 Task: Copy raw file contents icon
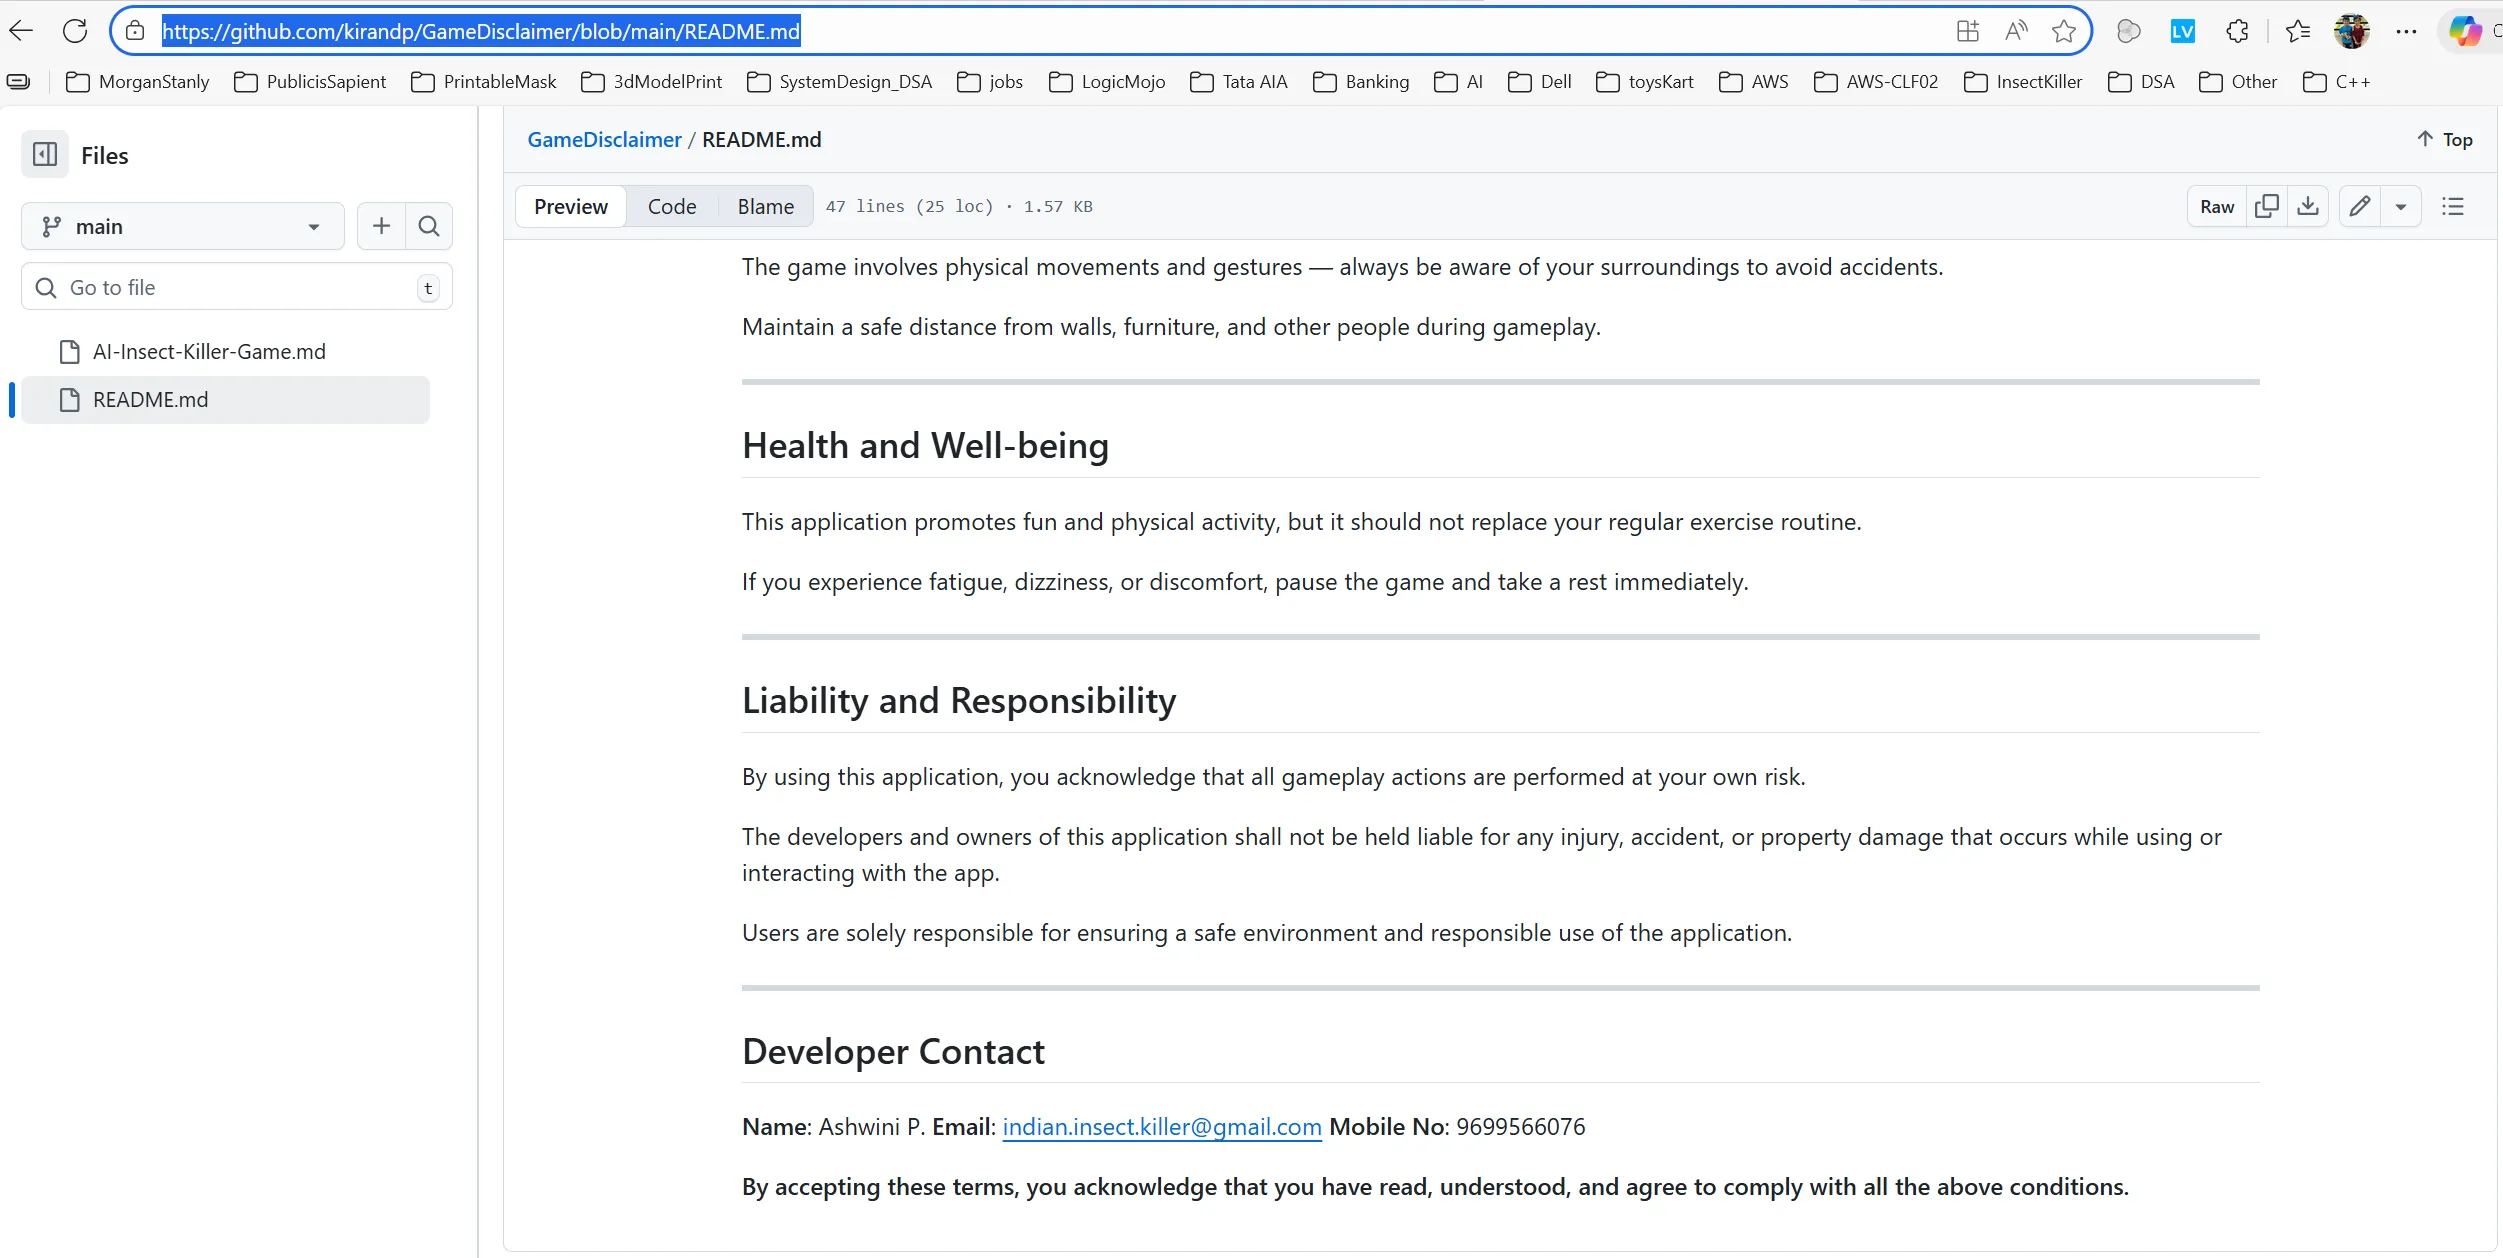(2267, 207)
